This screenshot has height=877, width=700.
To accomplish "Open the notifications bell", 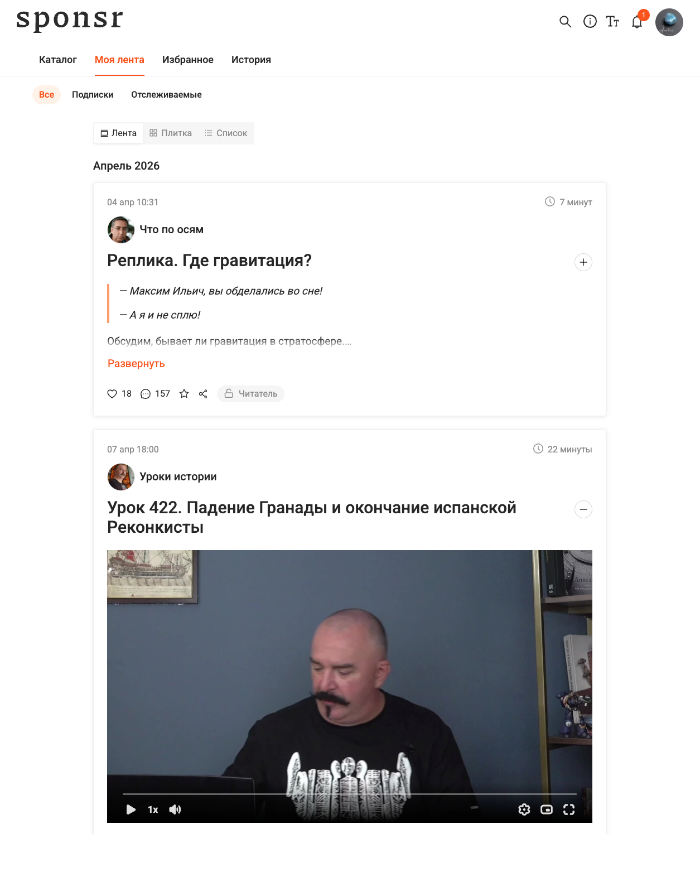I will 637,22.
